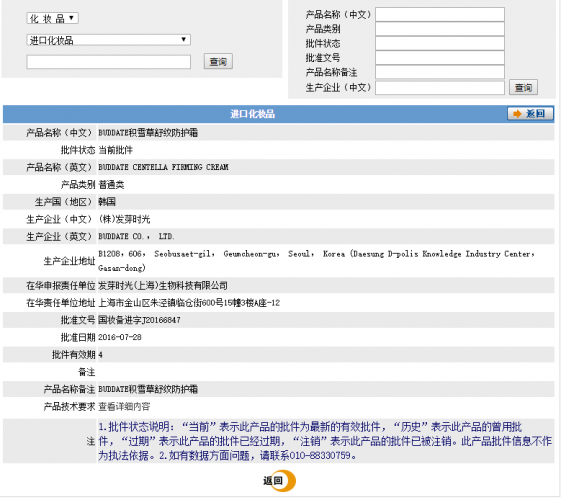Click the bottom orange 返回 button
The image size is (561, 500).
click(279, 481)
